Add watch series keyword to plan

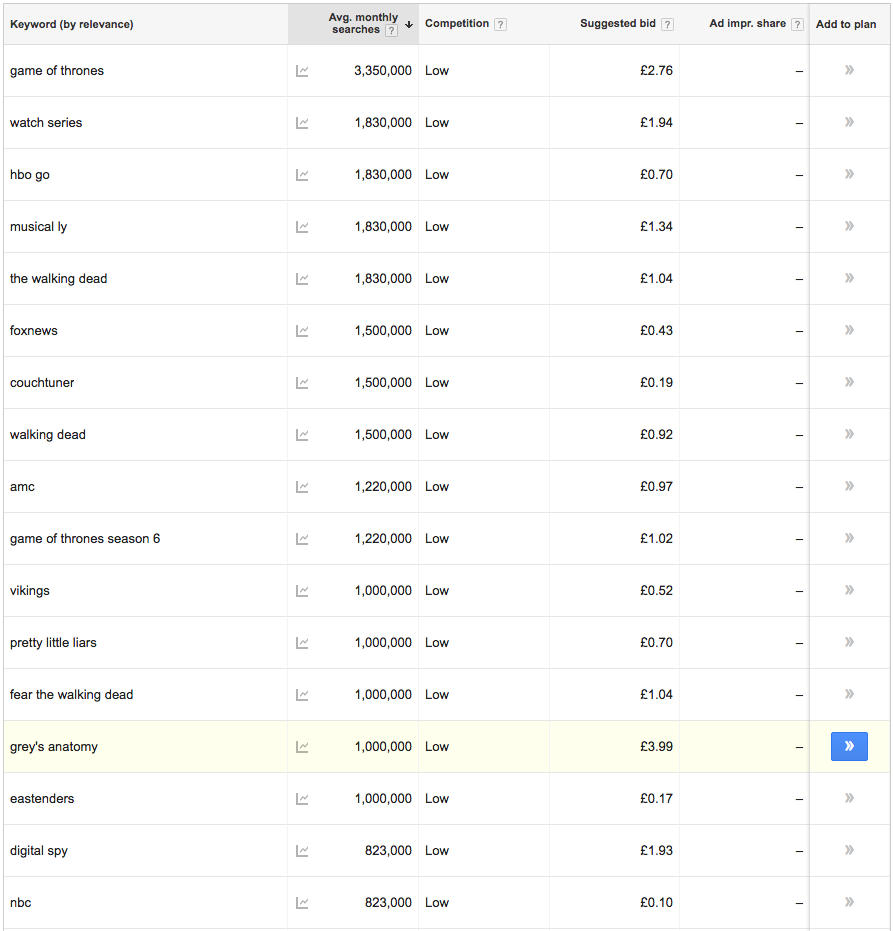(x=849, y=123)
